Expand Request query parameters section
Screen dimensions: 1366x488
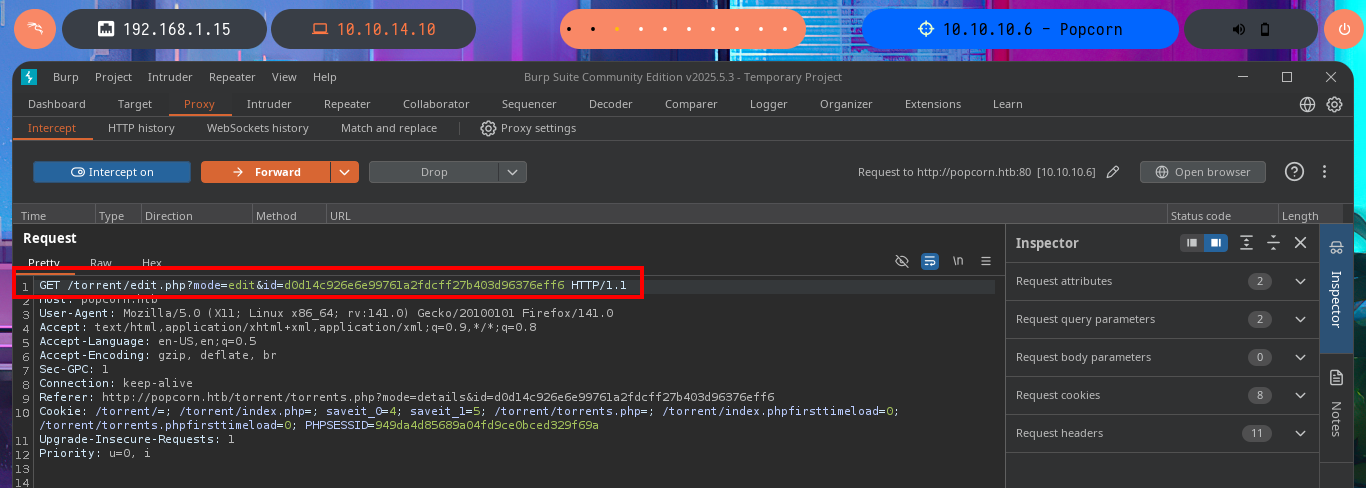coord(1162,319)
